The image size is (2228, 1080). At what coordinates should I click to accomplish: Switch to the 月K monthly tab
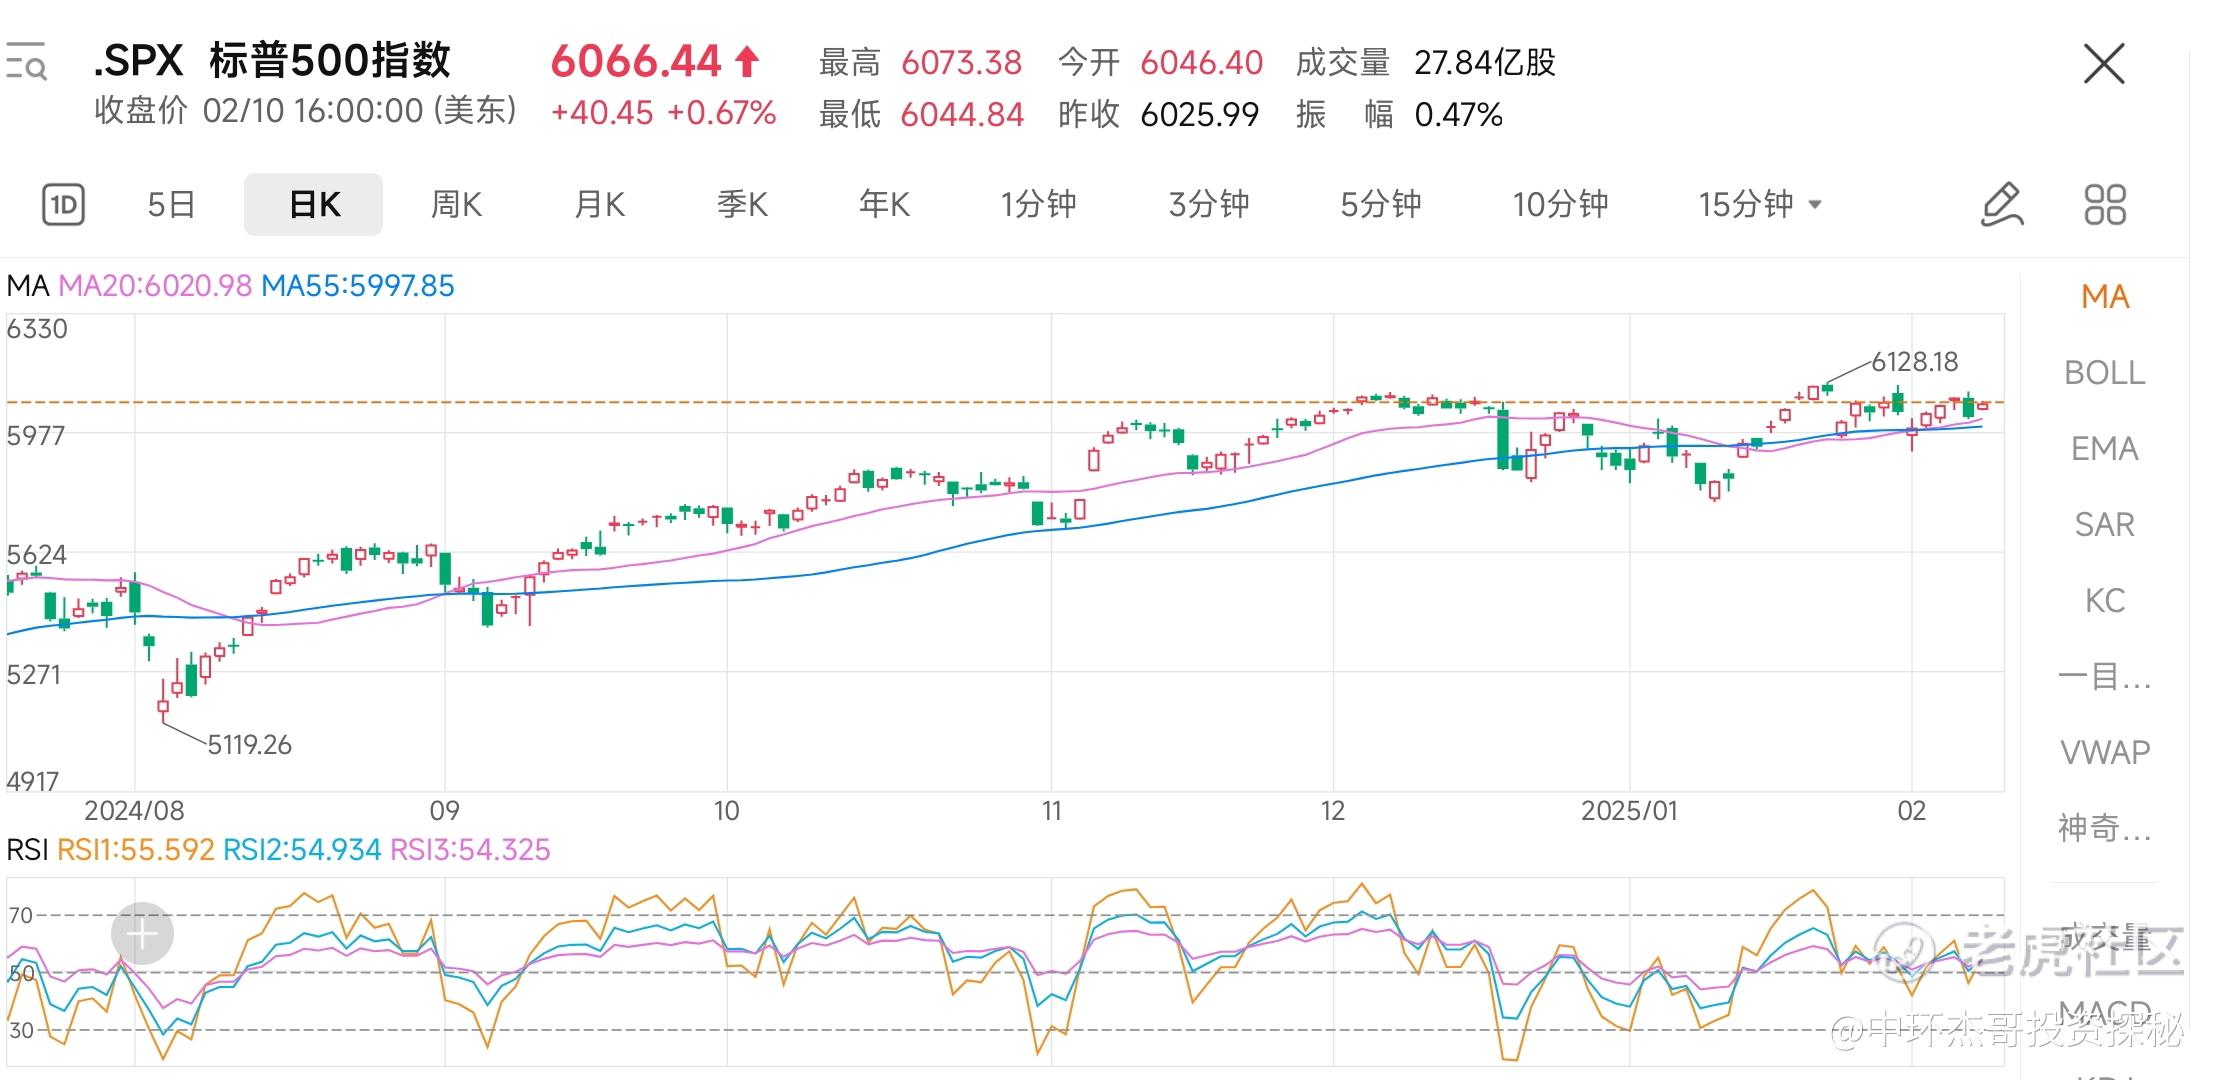599,205
